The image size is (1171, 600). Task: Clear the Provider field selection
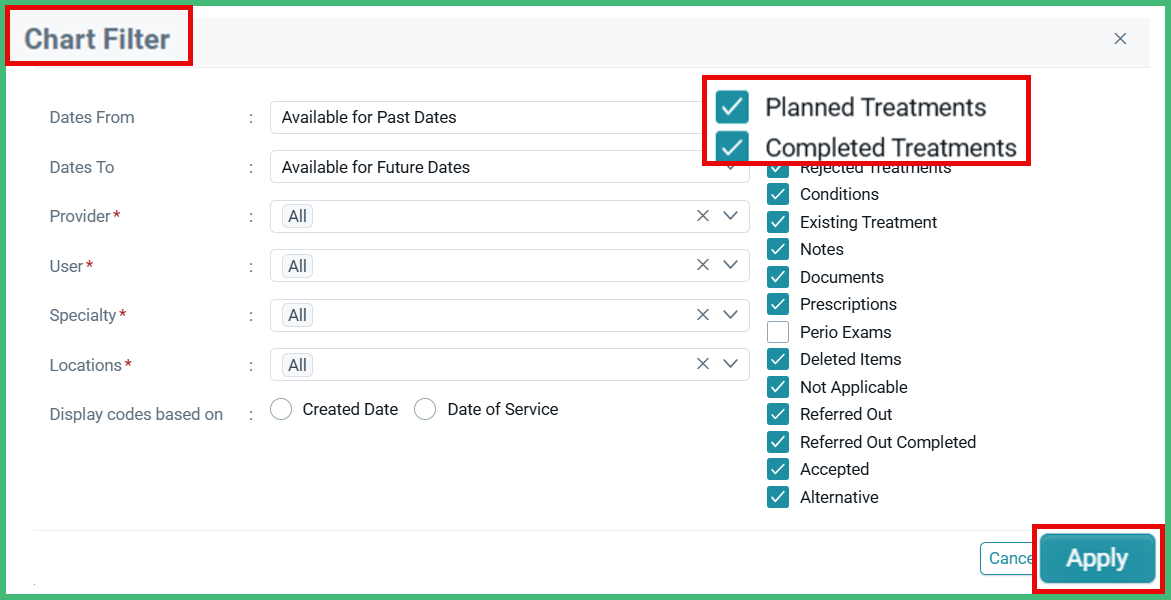[x=702, y=216]
